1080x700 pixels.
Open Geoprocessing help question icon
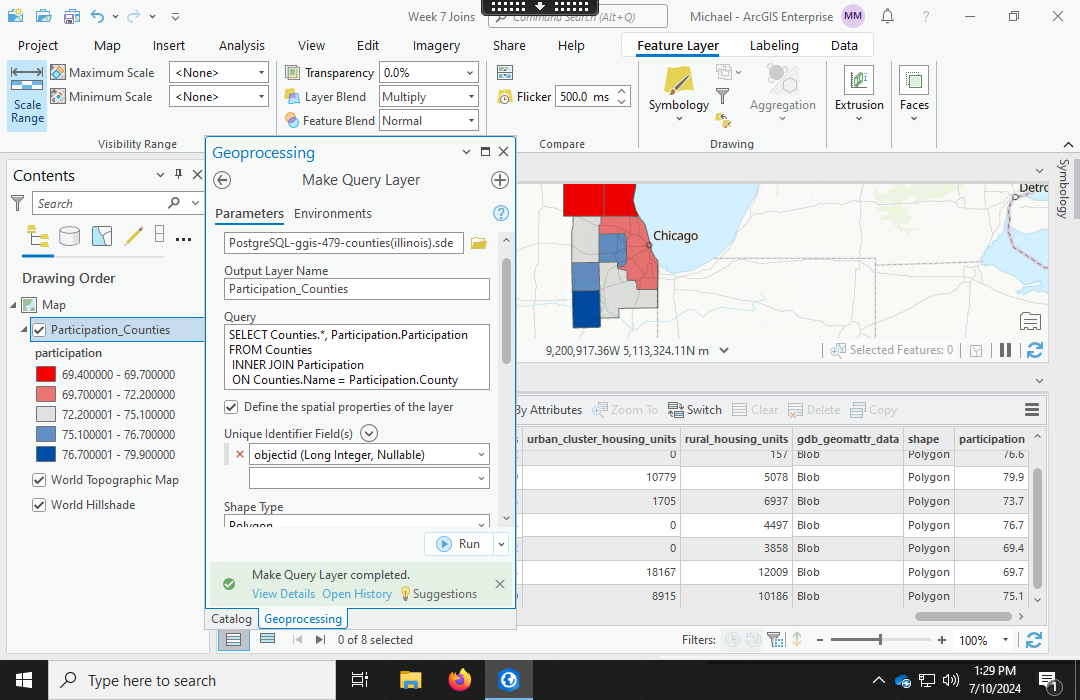[501, 214]
